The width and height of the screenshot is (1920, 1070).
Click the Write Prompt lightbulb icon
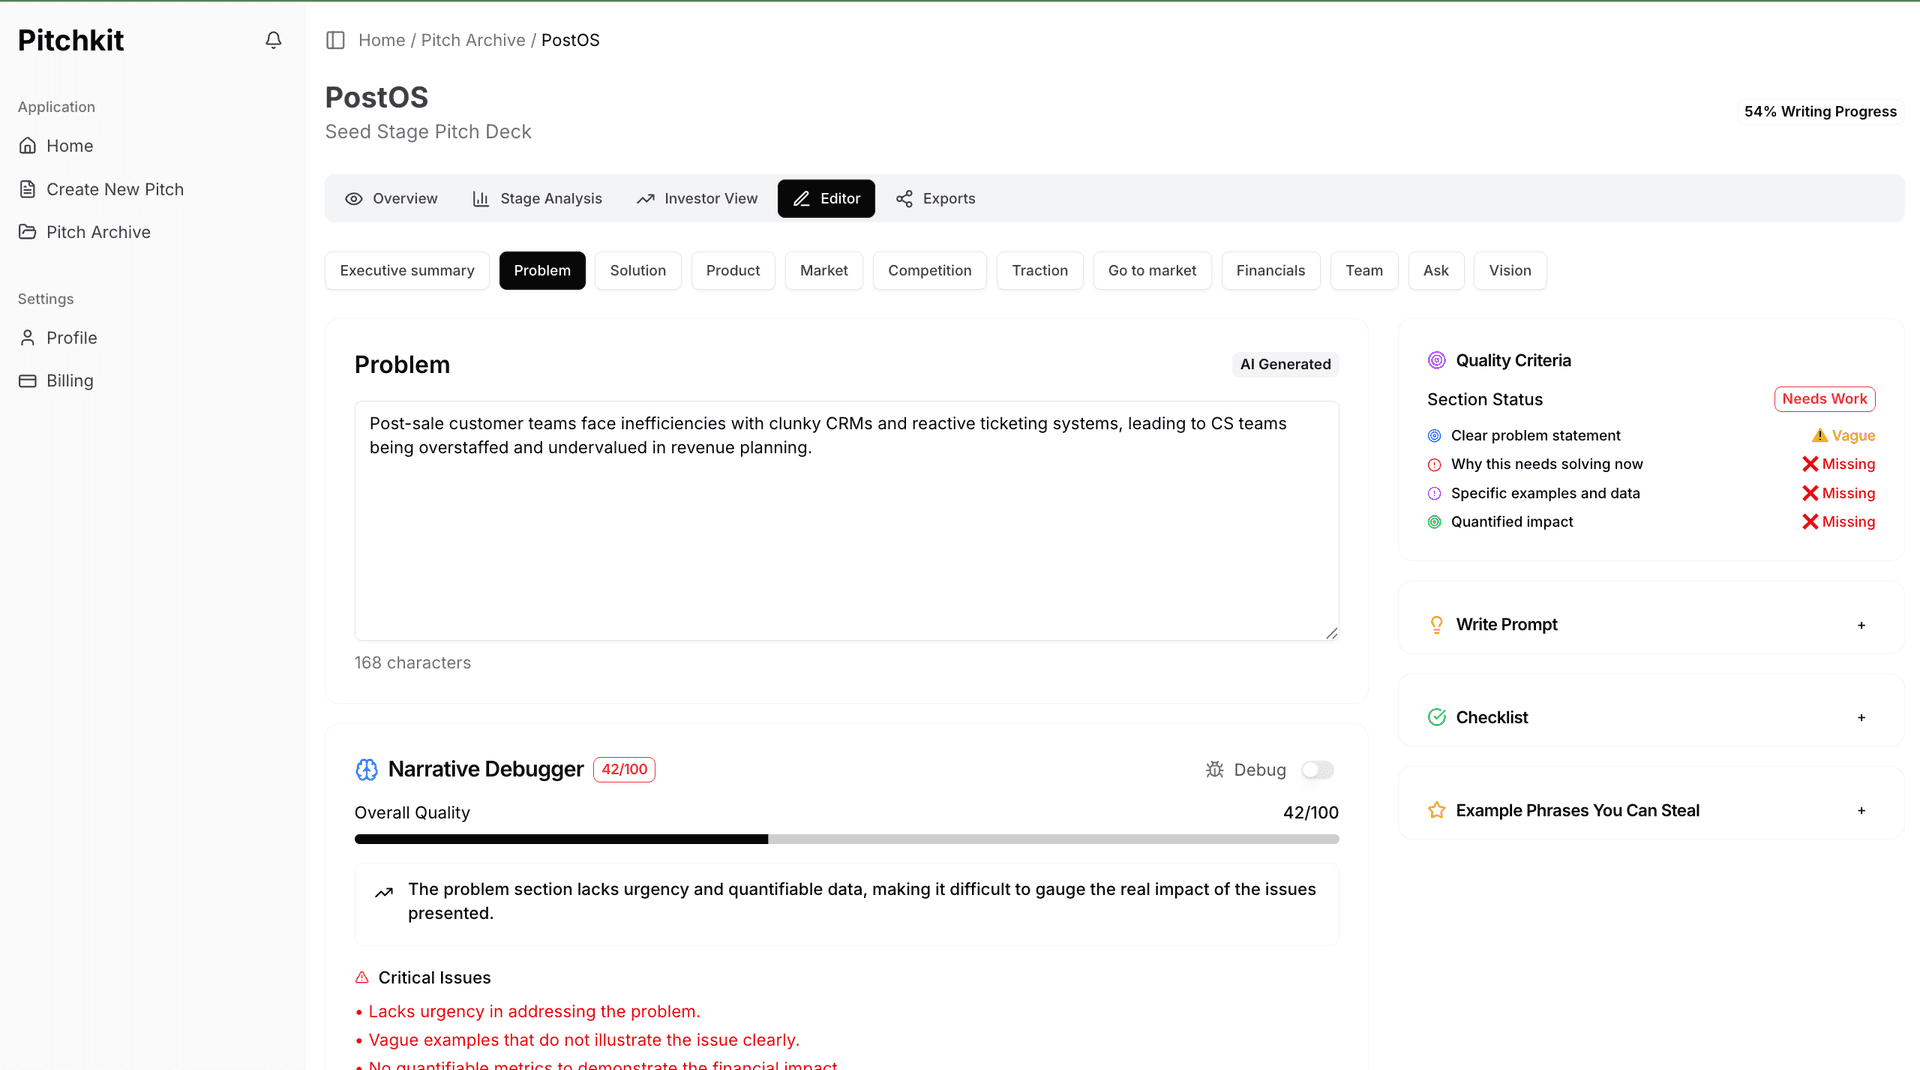(x=1437, y=624)
